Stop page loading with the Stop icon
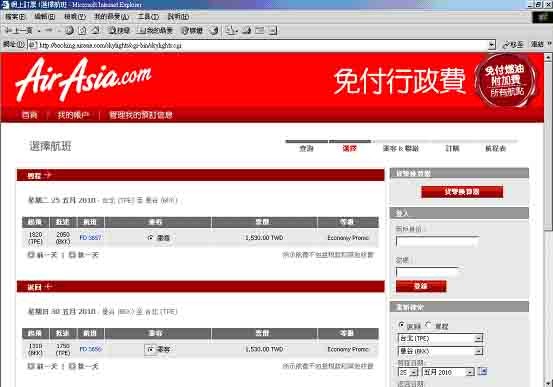The width and height of the screenshot is (553, 387). 69,30
